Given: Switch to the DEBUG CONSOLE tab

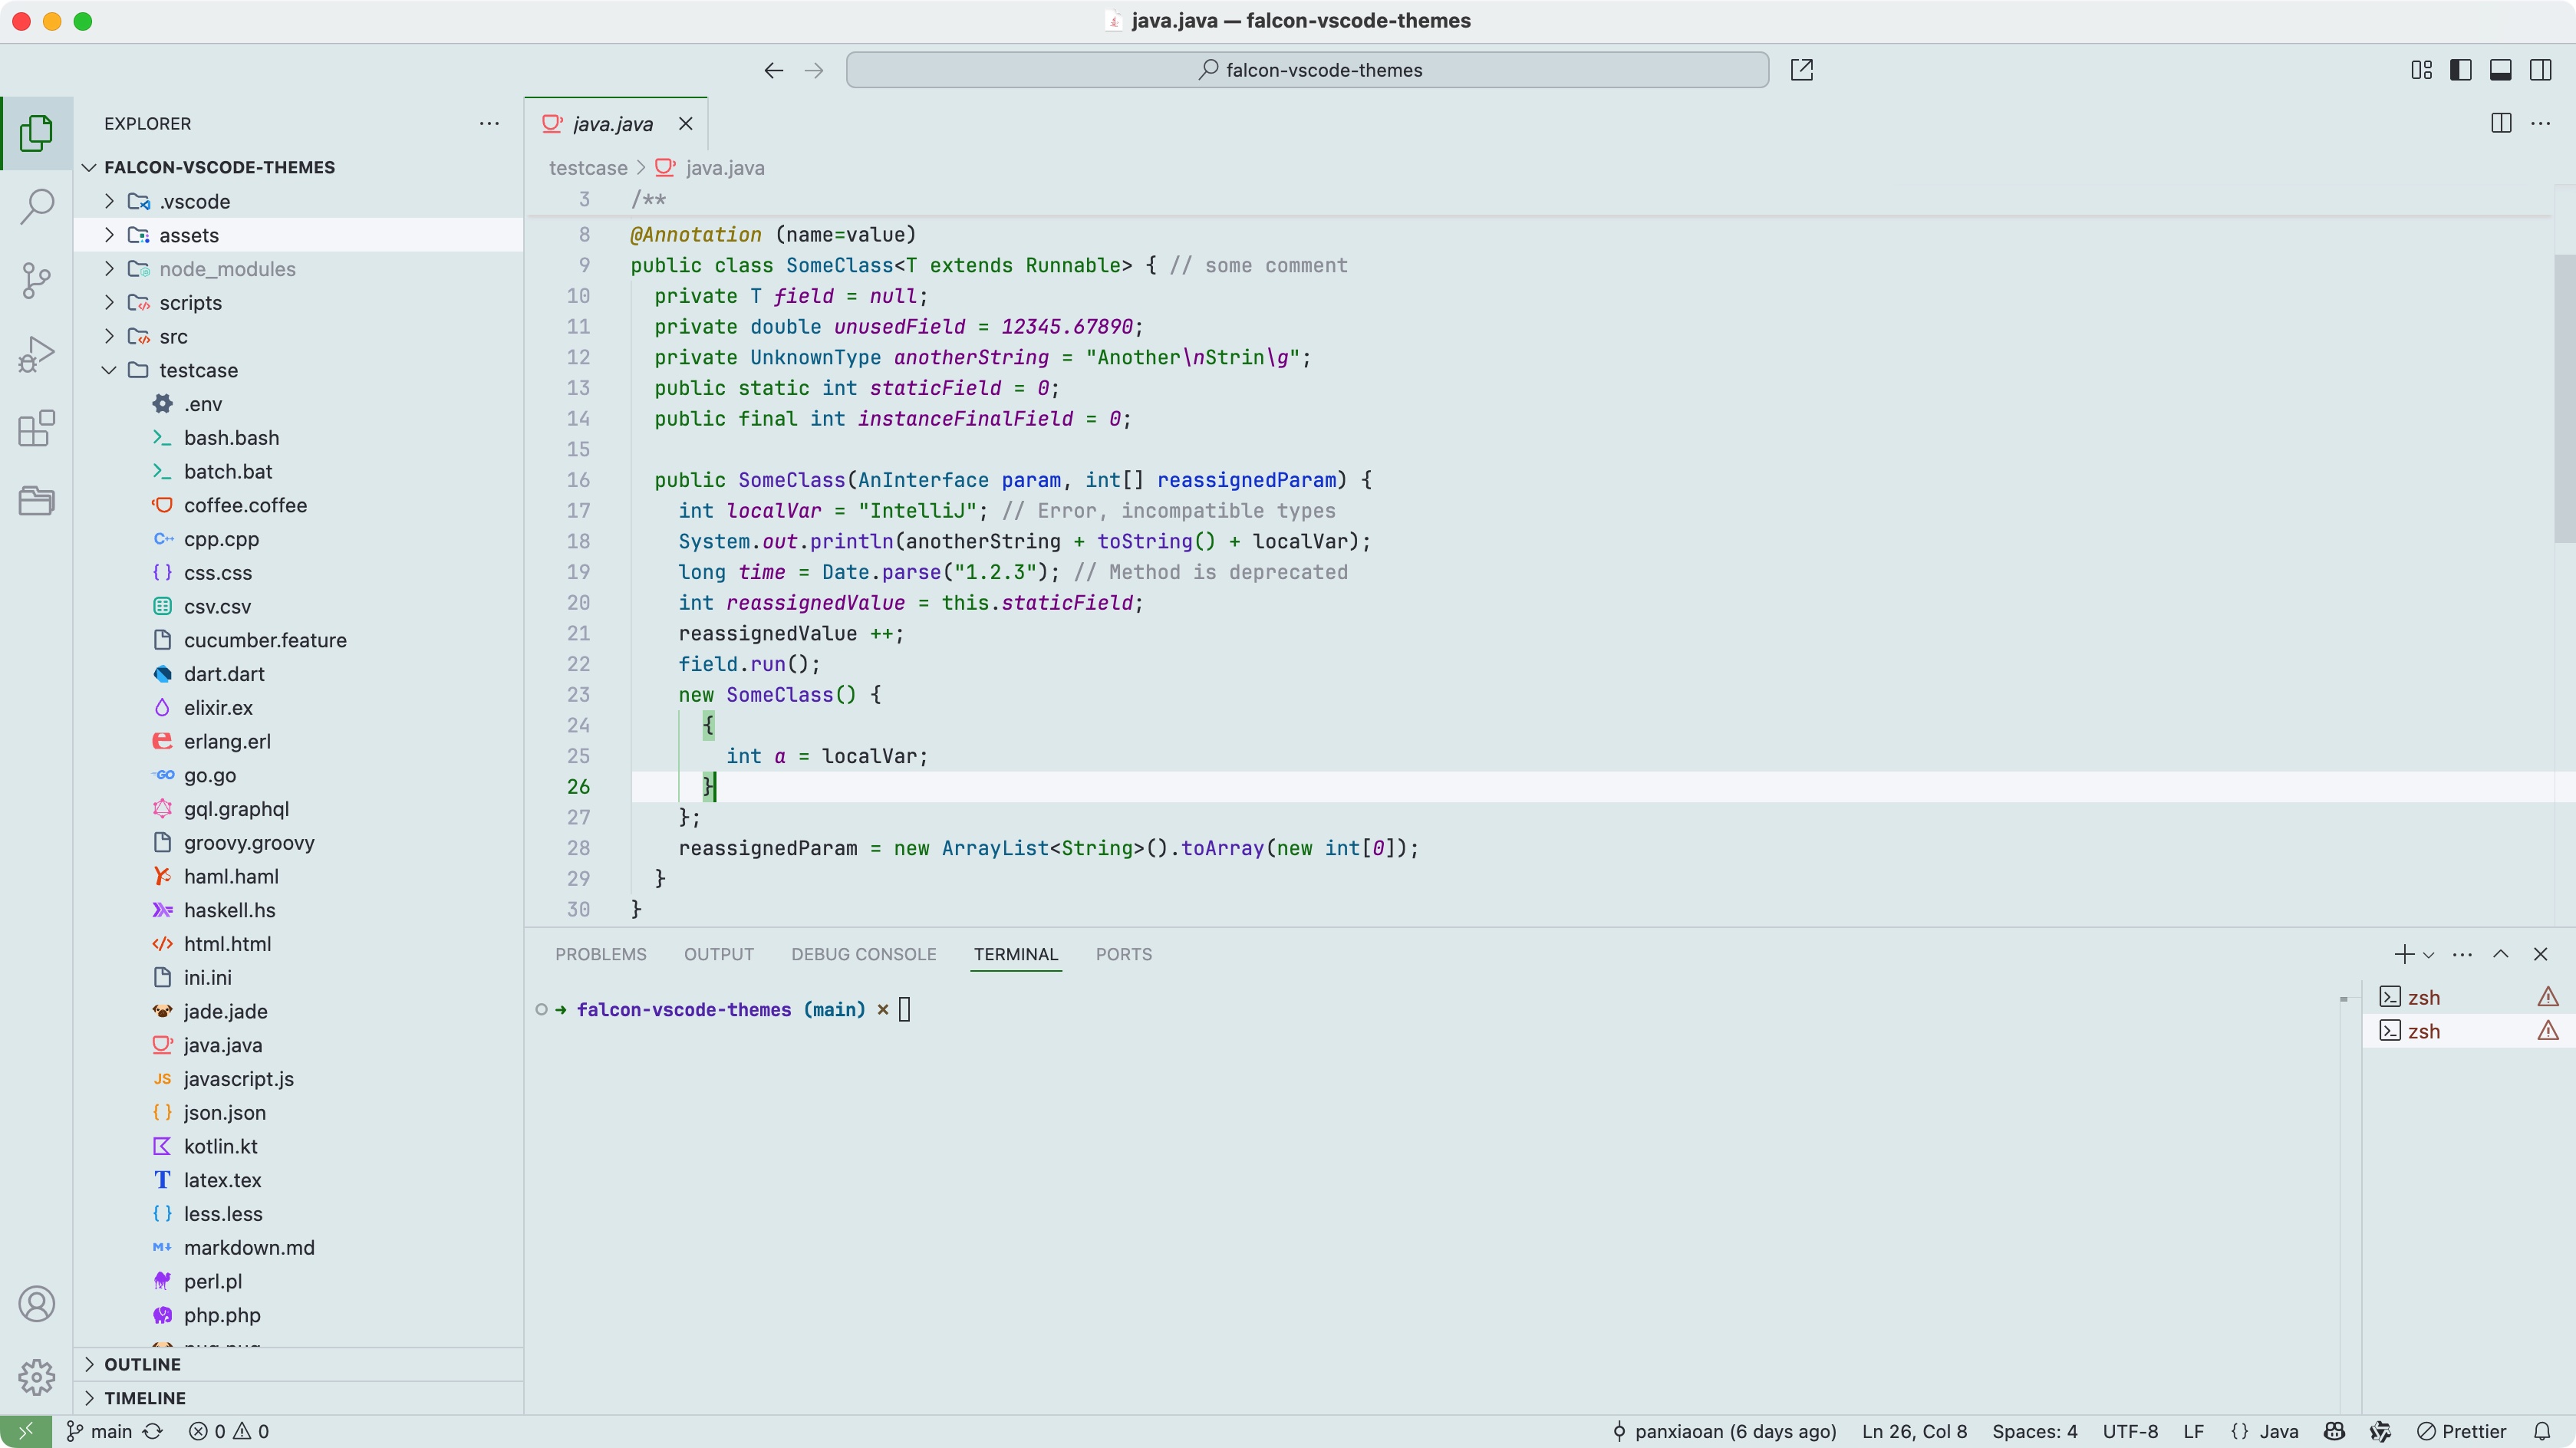Looking at the screenshot, I should (863, 954).
